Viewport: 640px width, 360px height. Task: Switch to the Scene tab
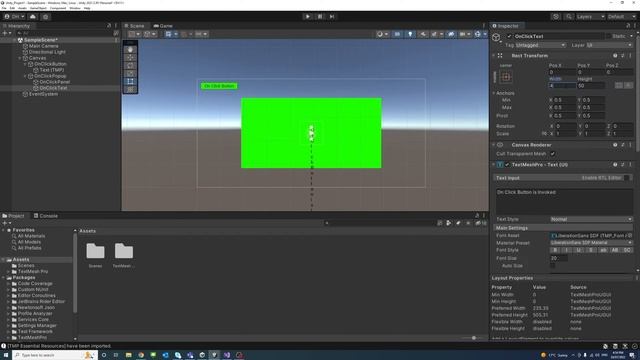click(x=135, y=26)
